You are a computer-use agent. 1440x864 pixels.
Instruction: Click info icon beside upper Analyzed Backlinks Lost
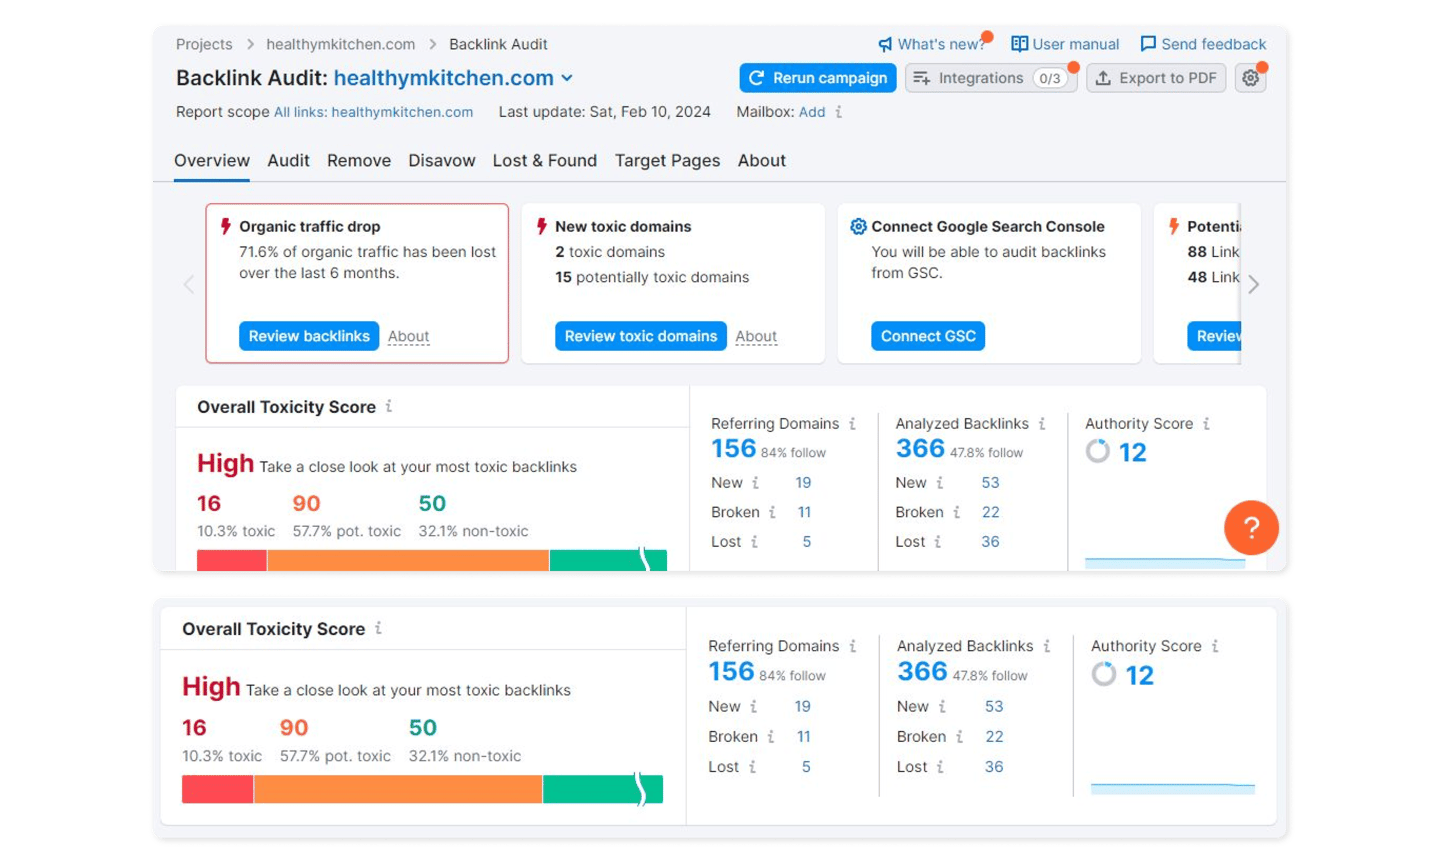click(x=937, y=542)
